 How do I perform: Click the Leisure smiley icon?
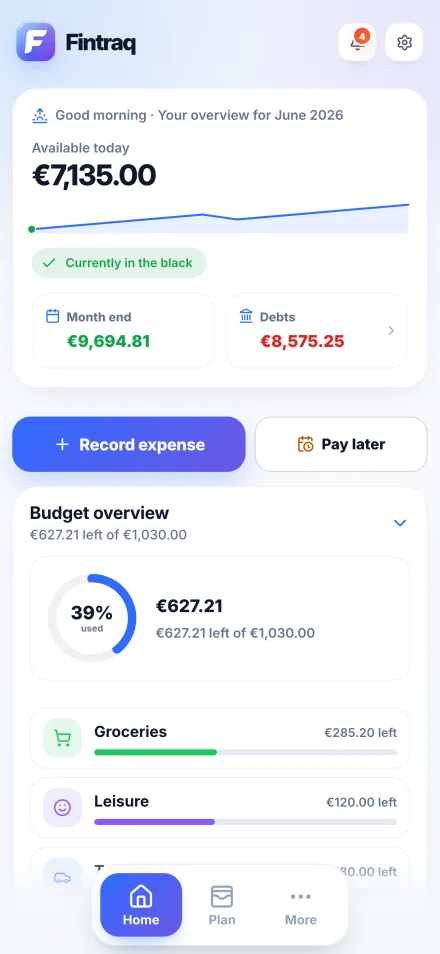click(62, 807)
